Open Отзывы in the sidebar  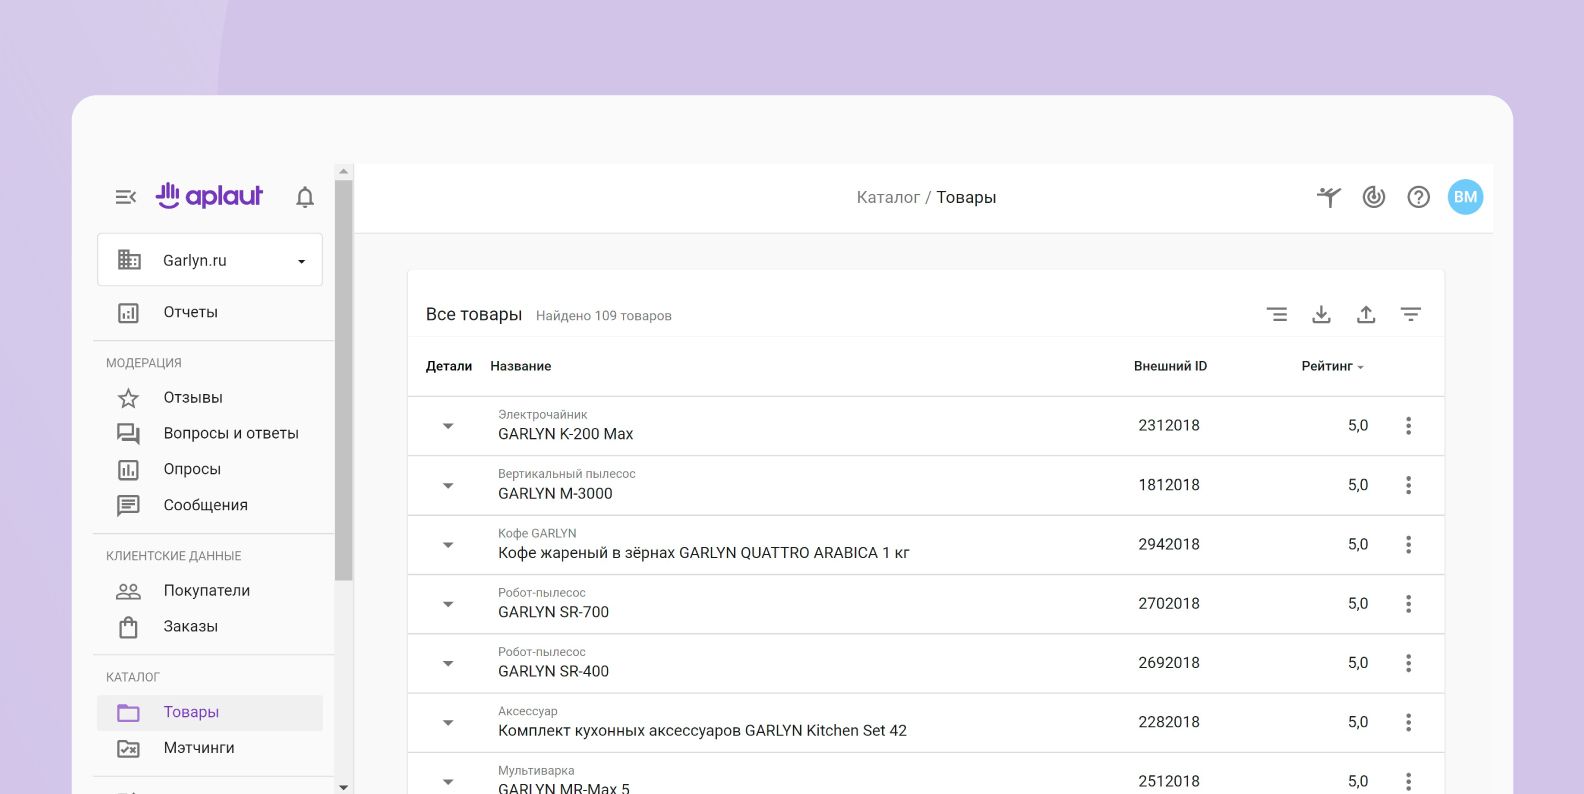(x=193, y=397)
